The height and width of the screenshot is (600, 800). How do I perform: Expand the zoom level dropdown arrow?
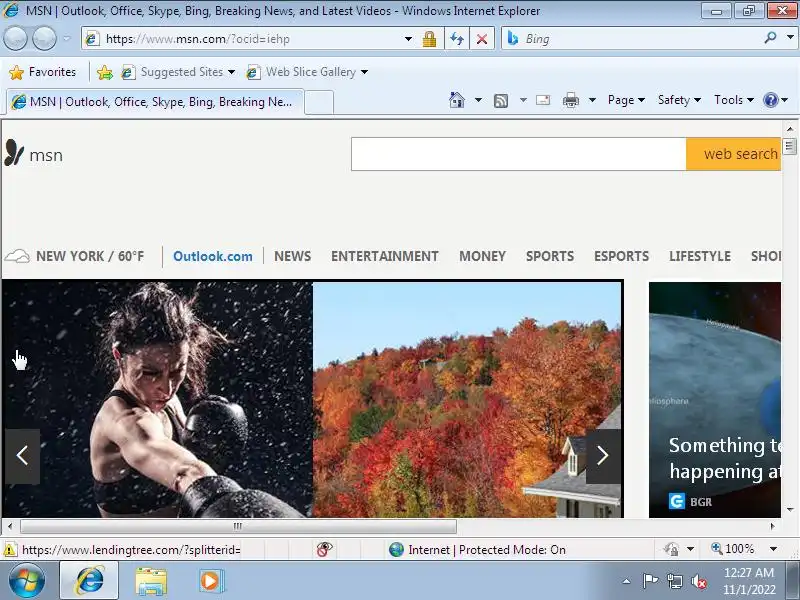coord(773,549)
